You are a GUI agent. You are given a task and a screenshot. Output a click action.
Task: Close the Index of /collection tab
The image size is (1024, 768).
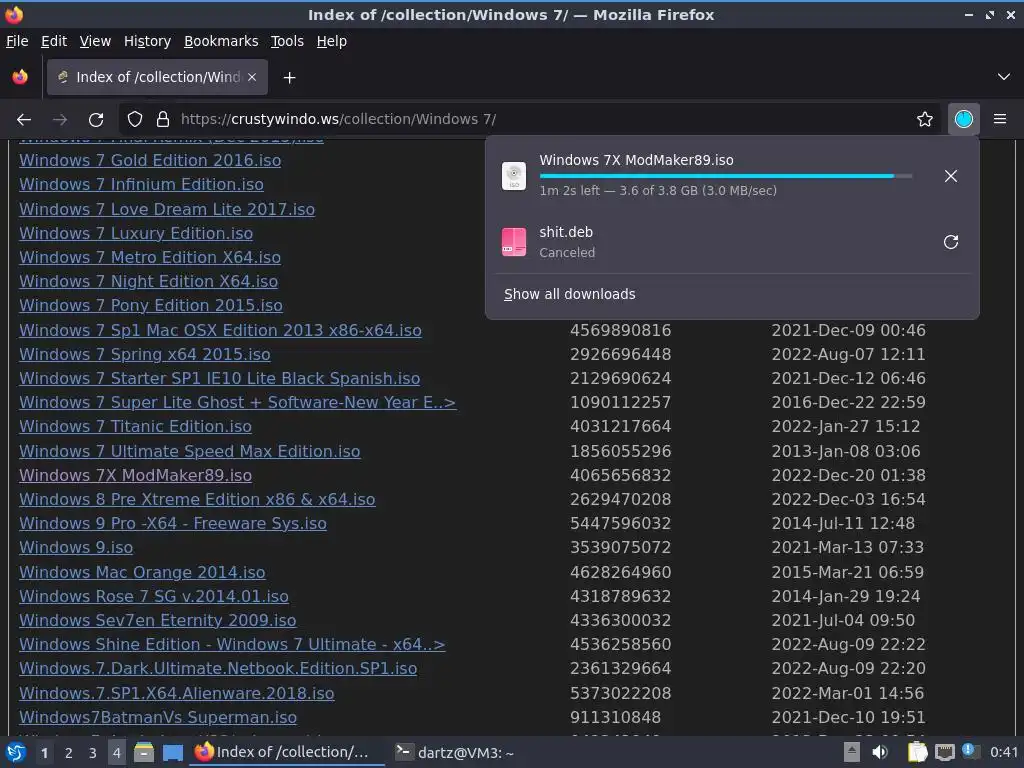[252, 77]
